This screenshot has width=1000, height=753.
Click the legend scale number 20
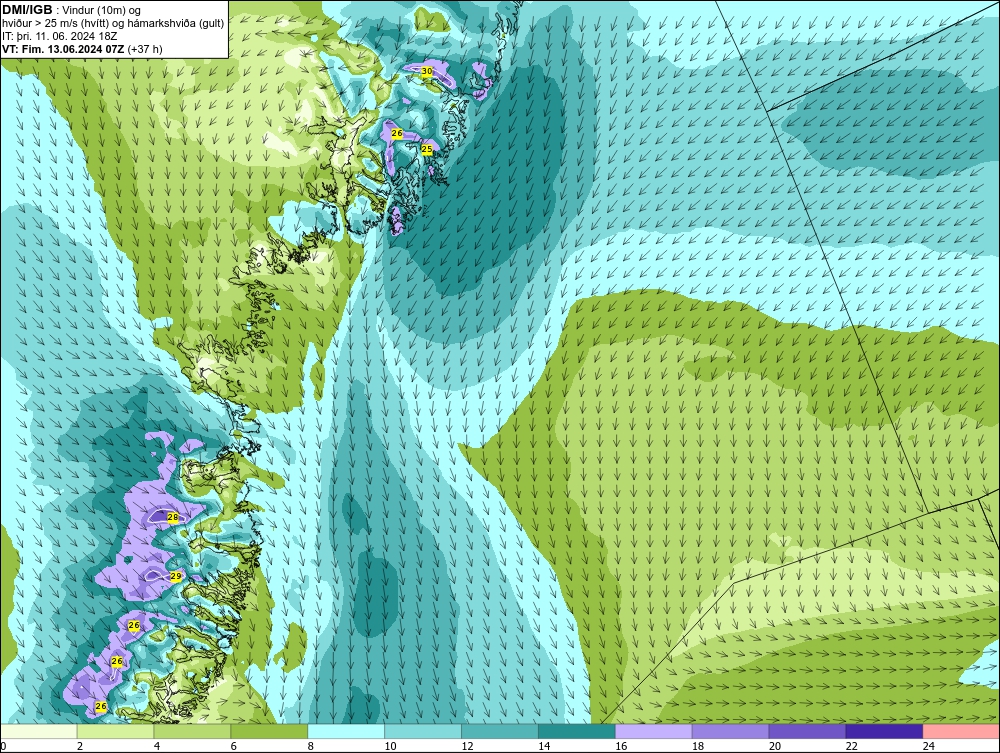tap(774, 746)
